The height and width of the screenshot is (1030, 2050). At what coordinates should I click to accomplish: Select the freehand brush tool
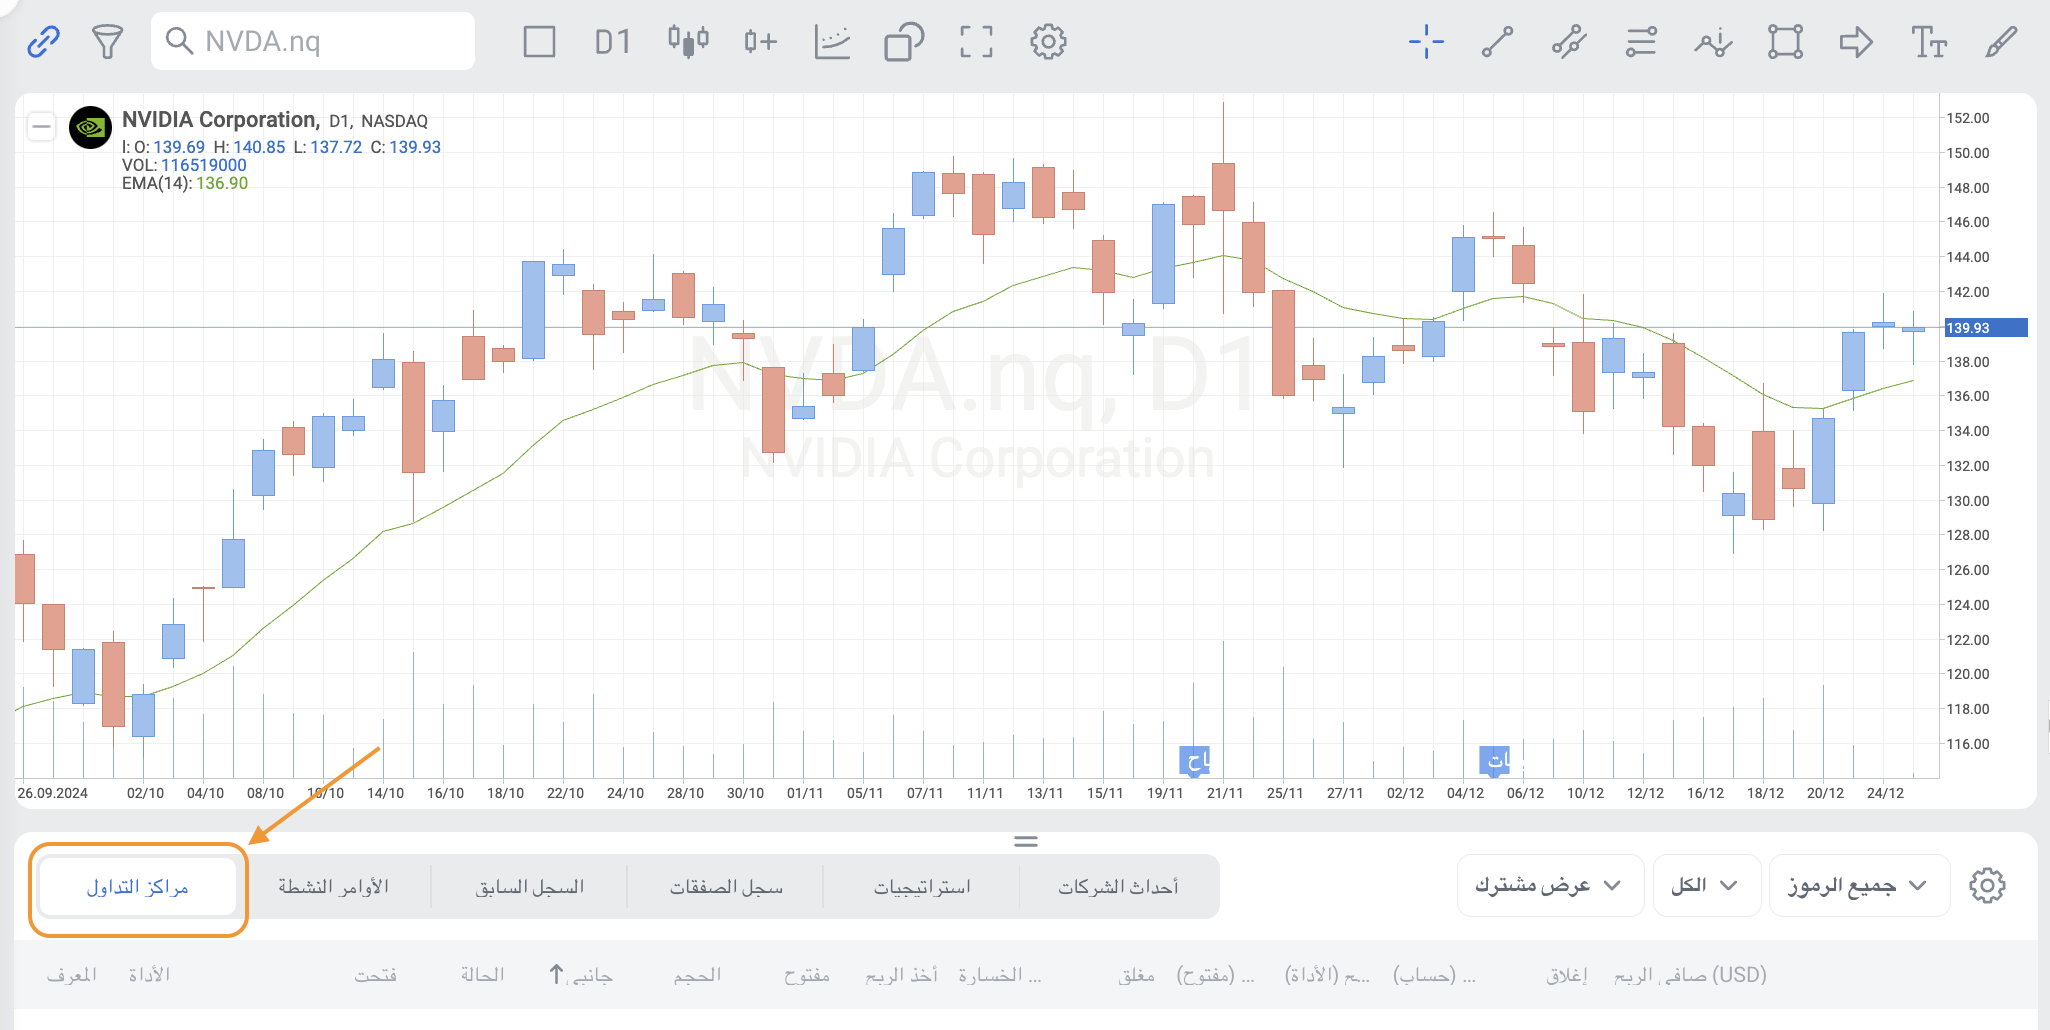(x=2001, y=42)
